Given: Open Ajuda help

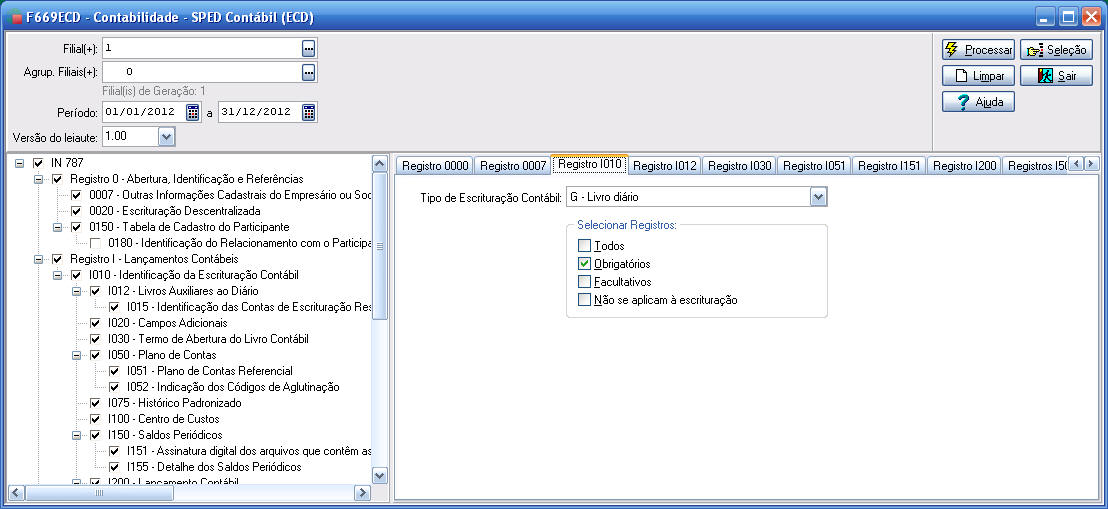Looking at the screenshot, I should click(x=978, y=102).
